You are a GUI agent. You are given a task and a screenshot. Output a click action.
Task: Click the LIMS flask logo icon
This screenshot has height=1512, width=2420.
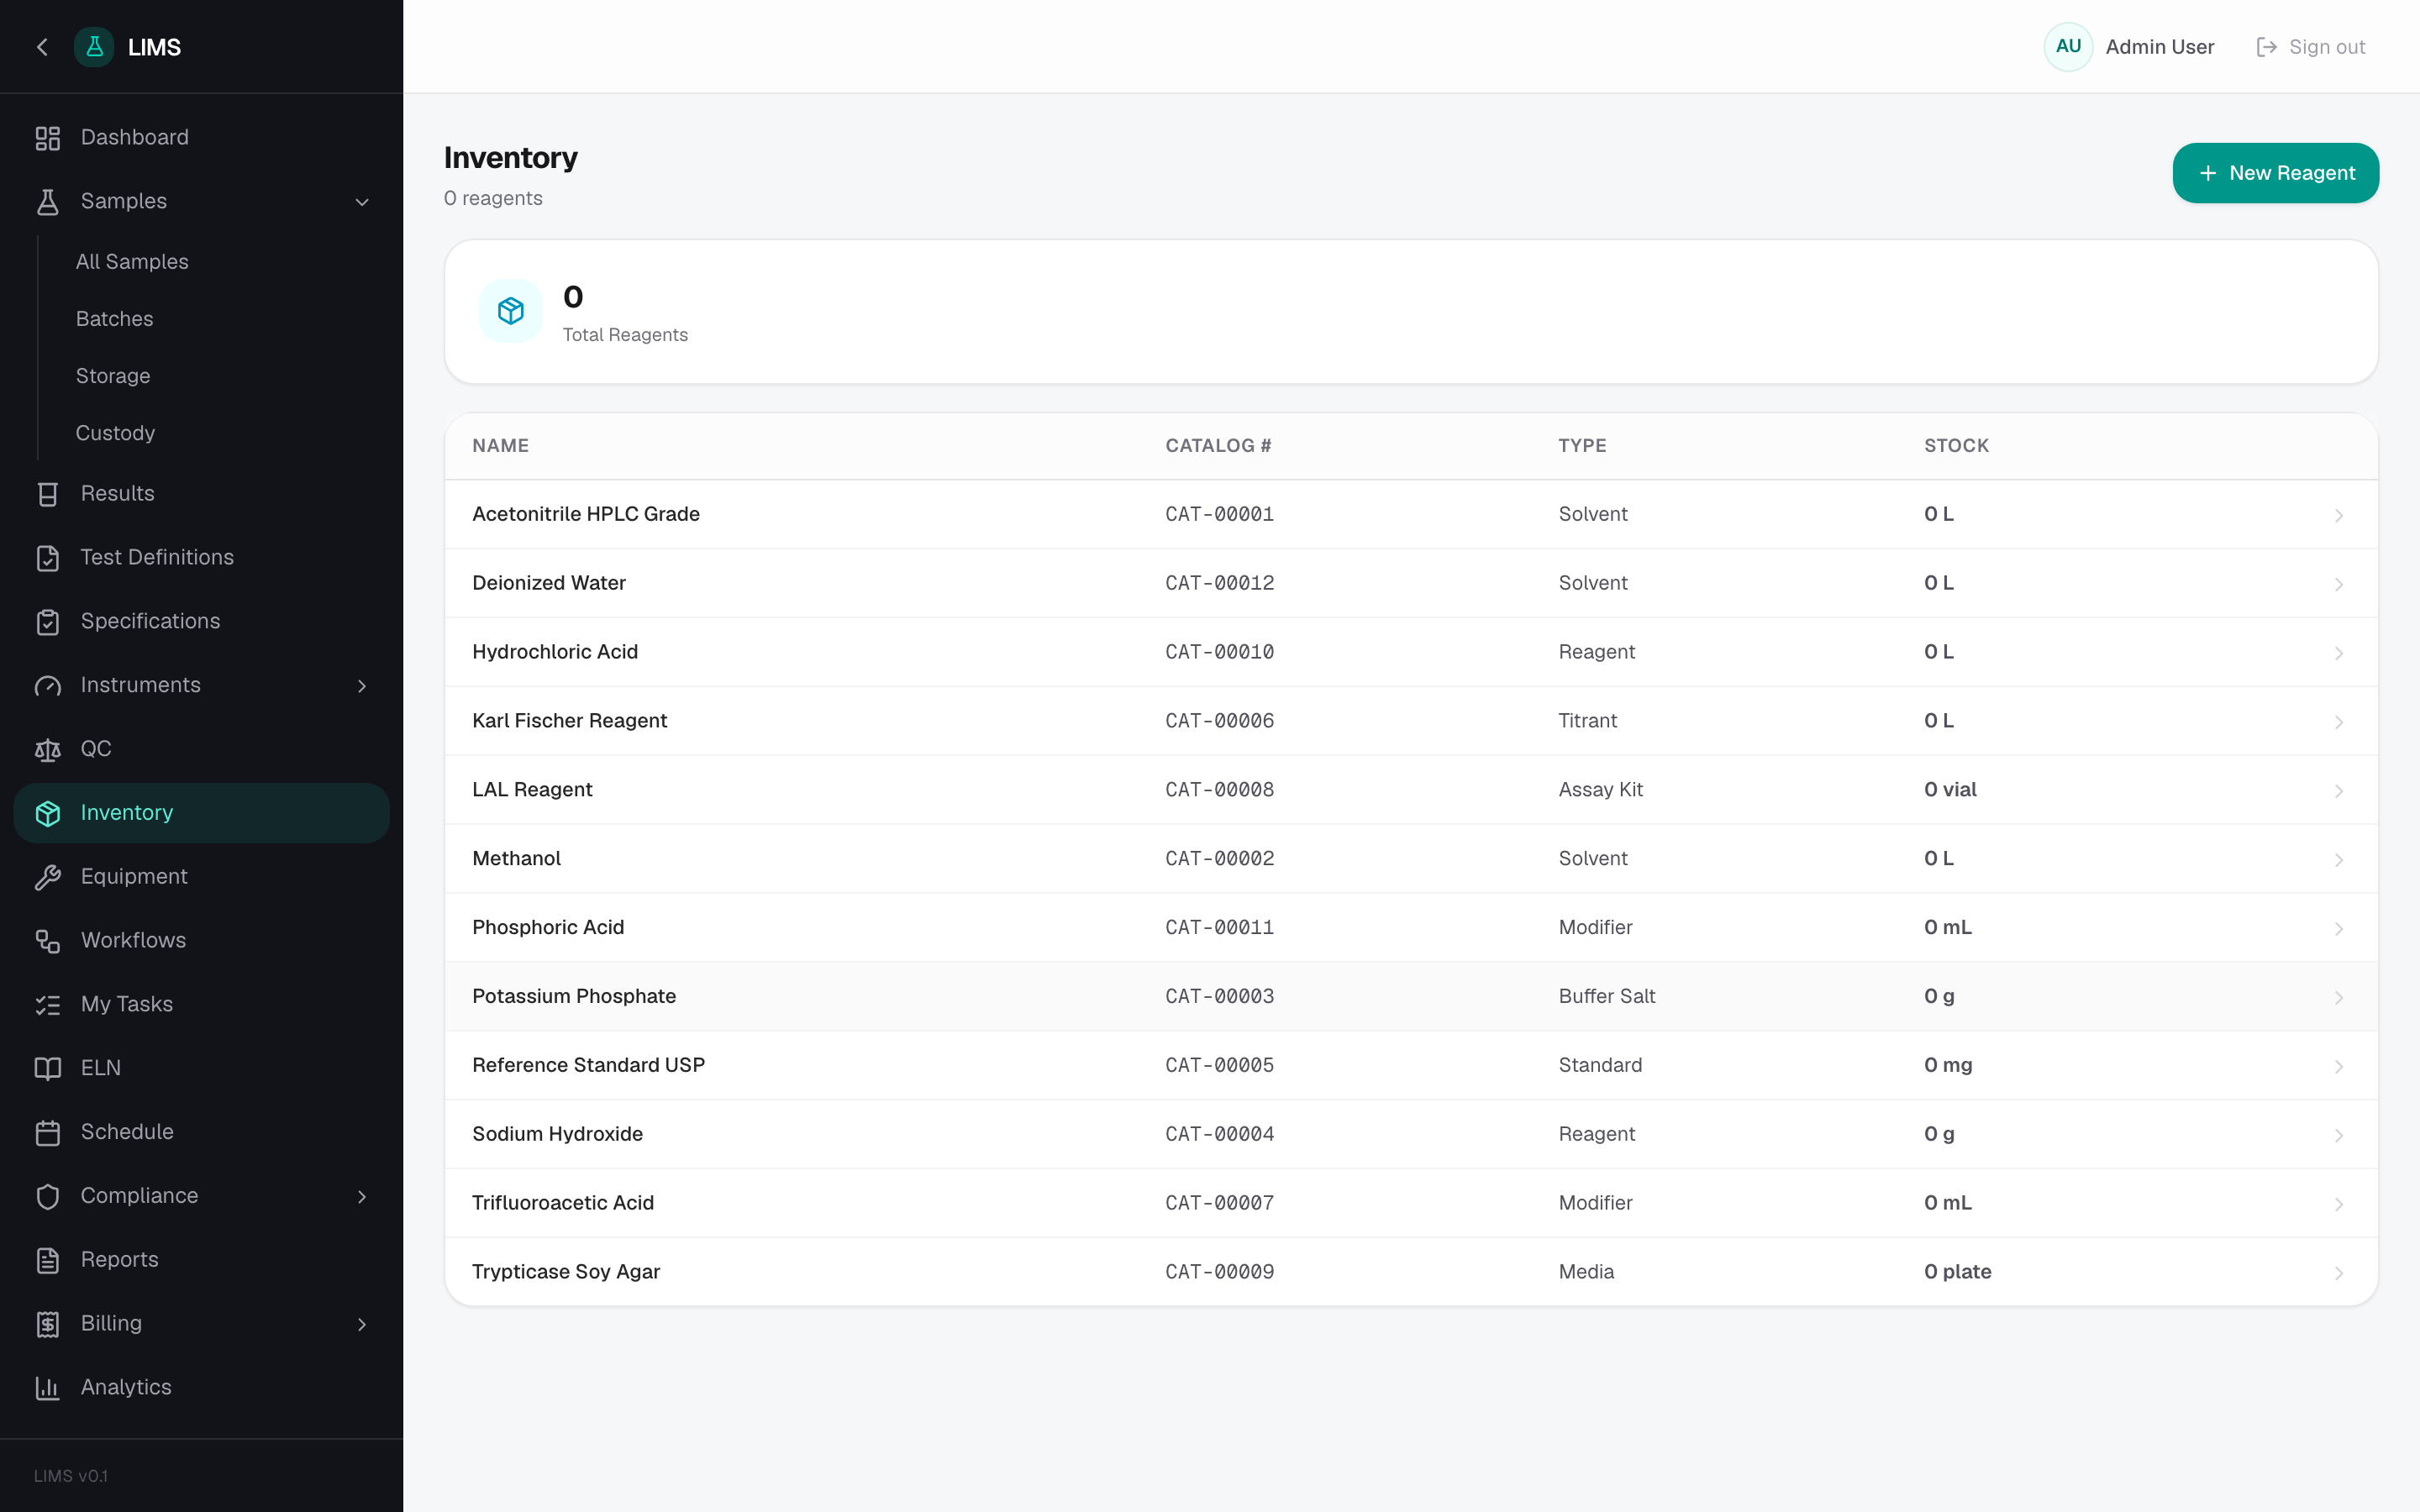94,47
